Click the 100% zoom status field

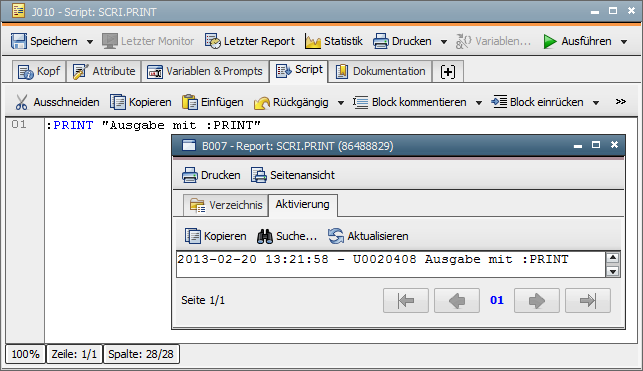tap(25, 354)
